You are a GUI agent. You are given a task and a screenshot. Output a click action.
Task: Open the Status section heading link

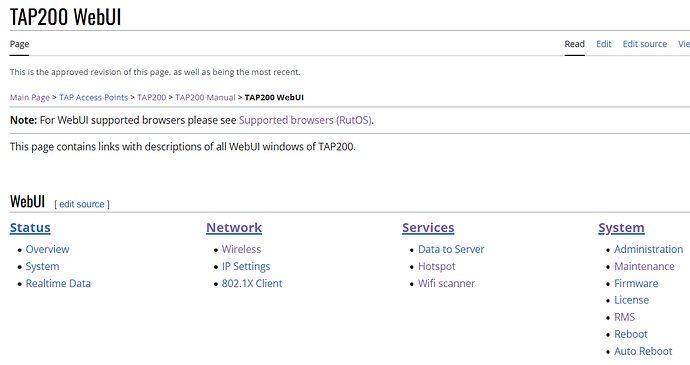click(30, 228)
